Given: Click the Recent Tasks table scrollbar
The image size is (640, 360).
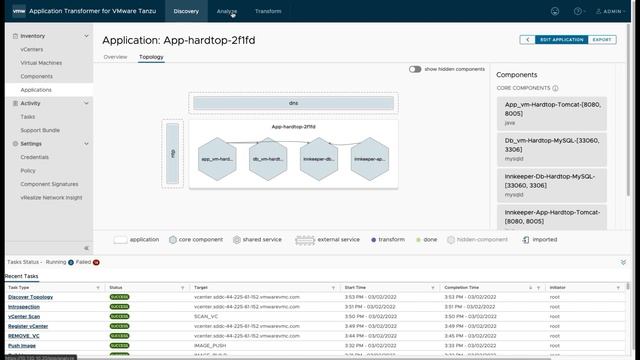Looking at the screenshot, I should pyautogui.click(x=628, y=286).
